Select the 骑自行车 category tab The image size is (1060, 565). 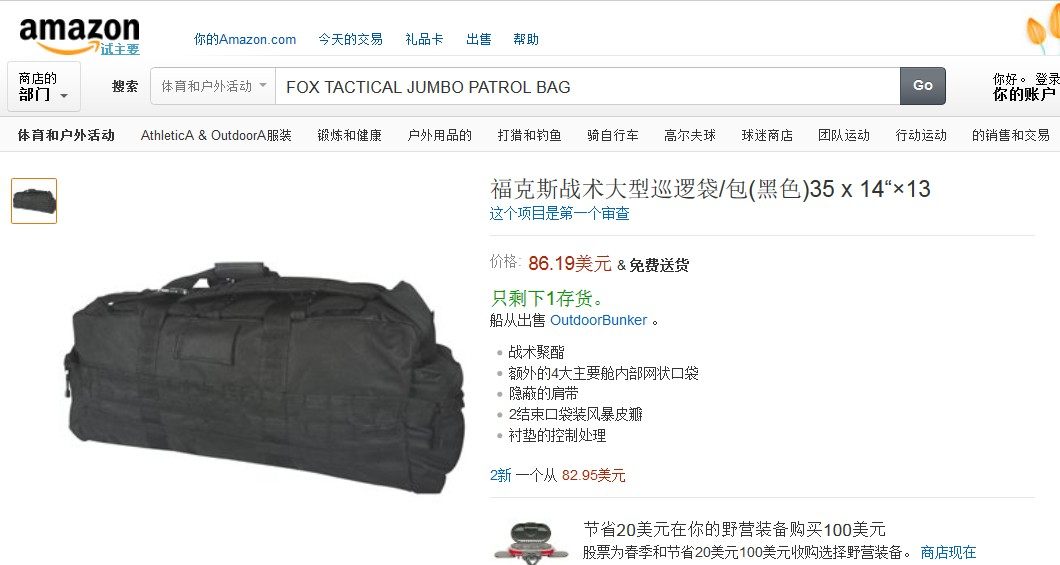coord(612,135)
